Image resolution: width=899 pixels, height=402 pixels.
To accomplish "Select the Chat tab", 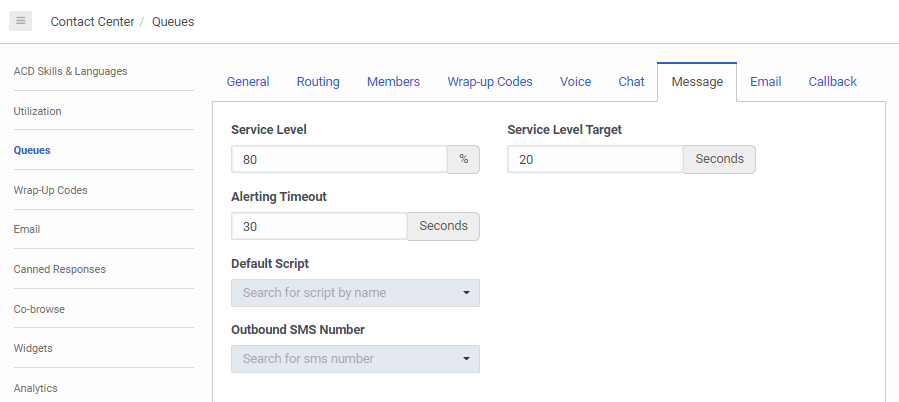I will pyautogui.click(x=631, y=82).
